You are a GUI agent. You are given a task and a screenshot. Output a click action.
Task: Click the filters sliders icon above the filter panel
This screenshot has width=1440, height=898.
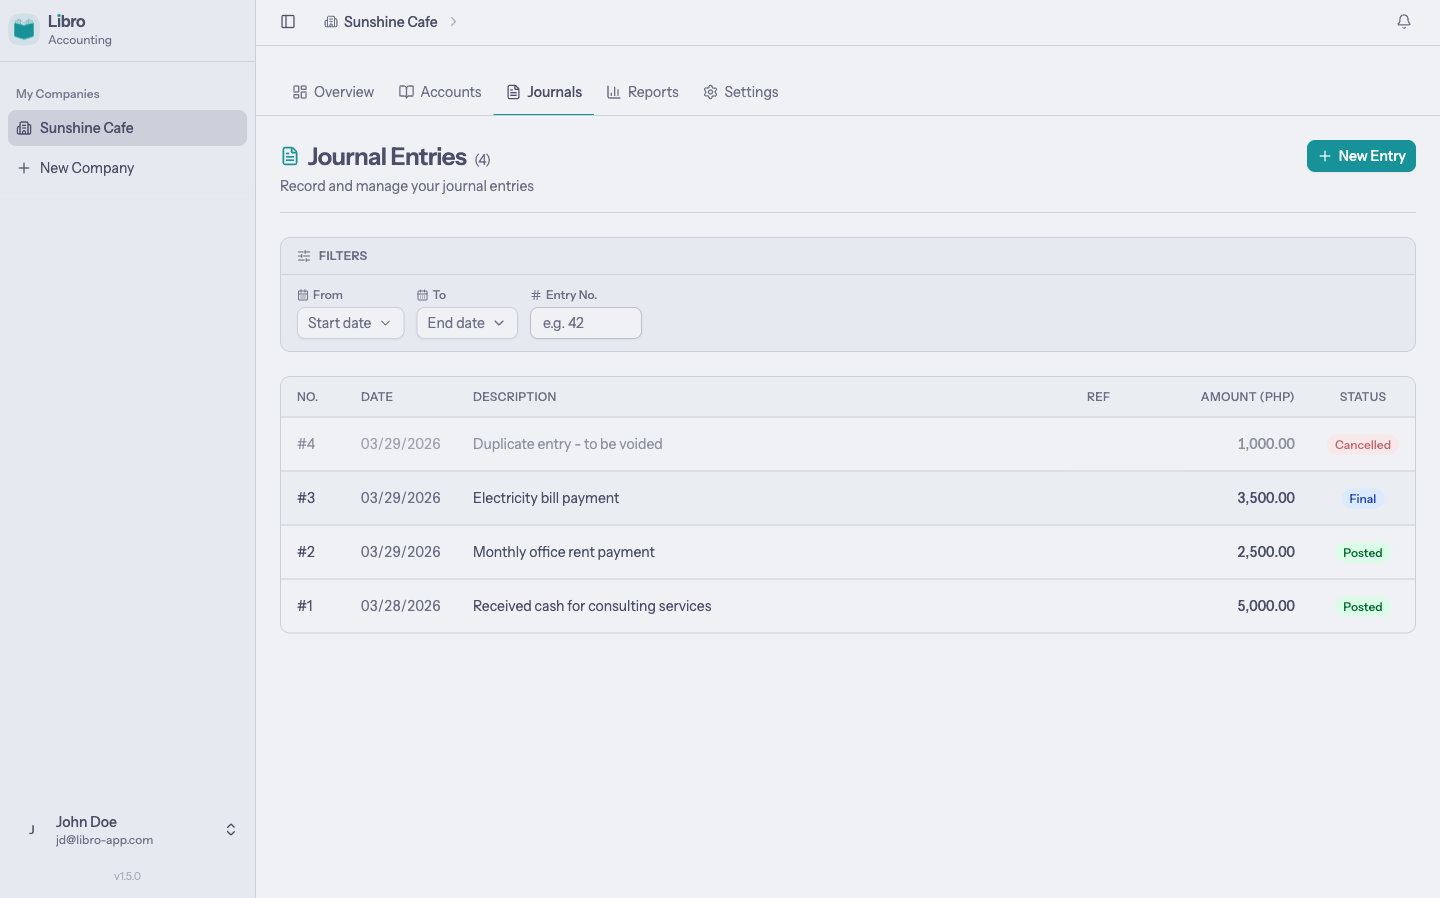[x=303, y=255]
